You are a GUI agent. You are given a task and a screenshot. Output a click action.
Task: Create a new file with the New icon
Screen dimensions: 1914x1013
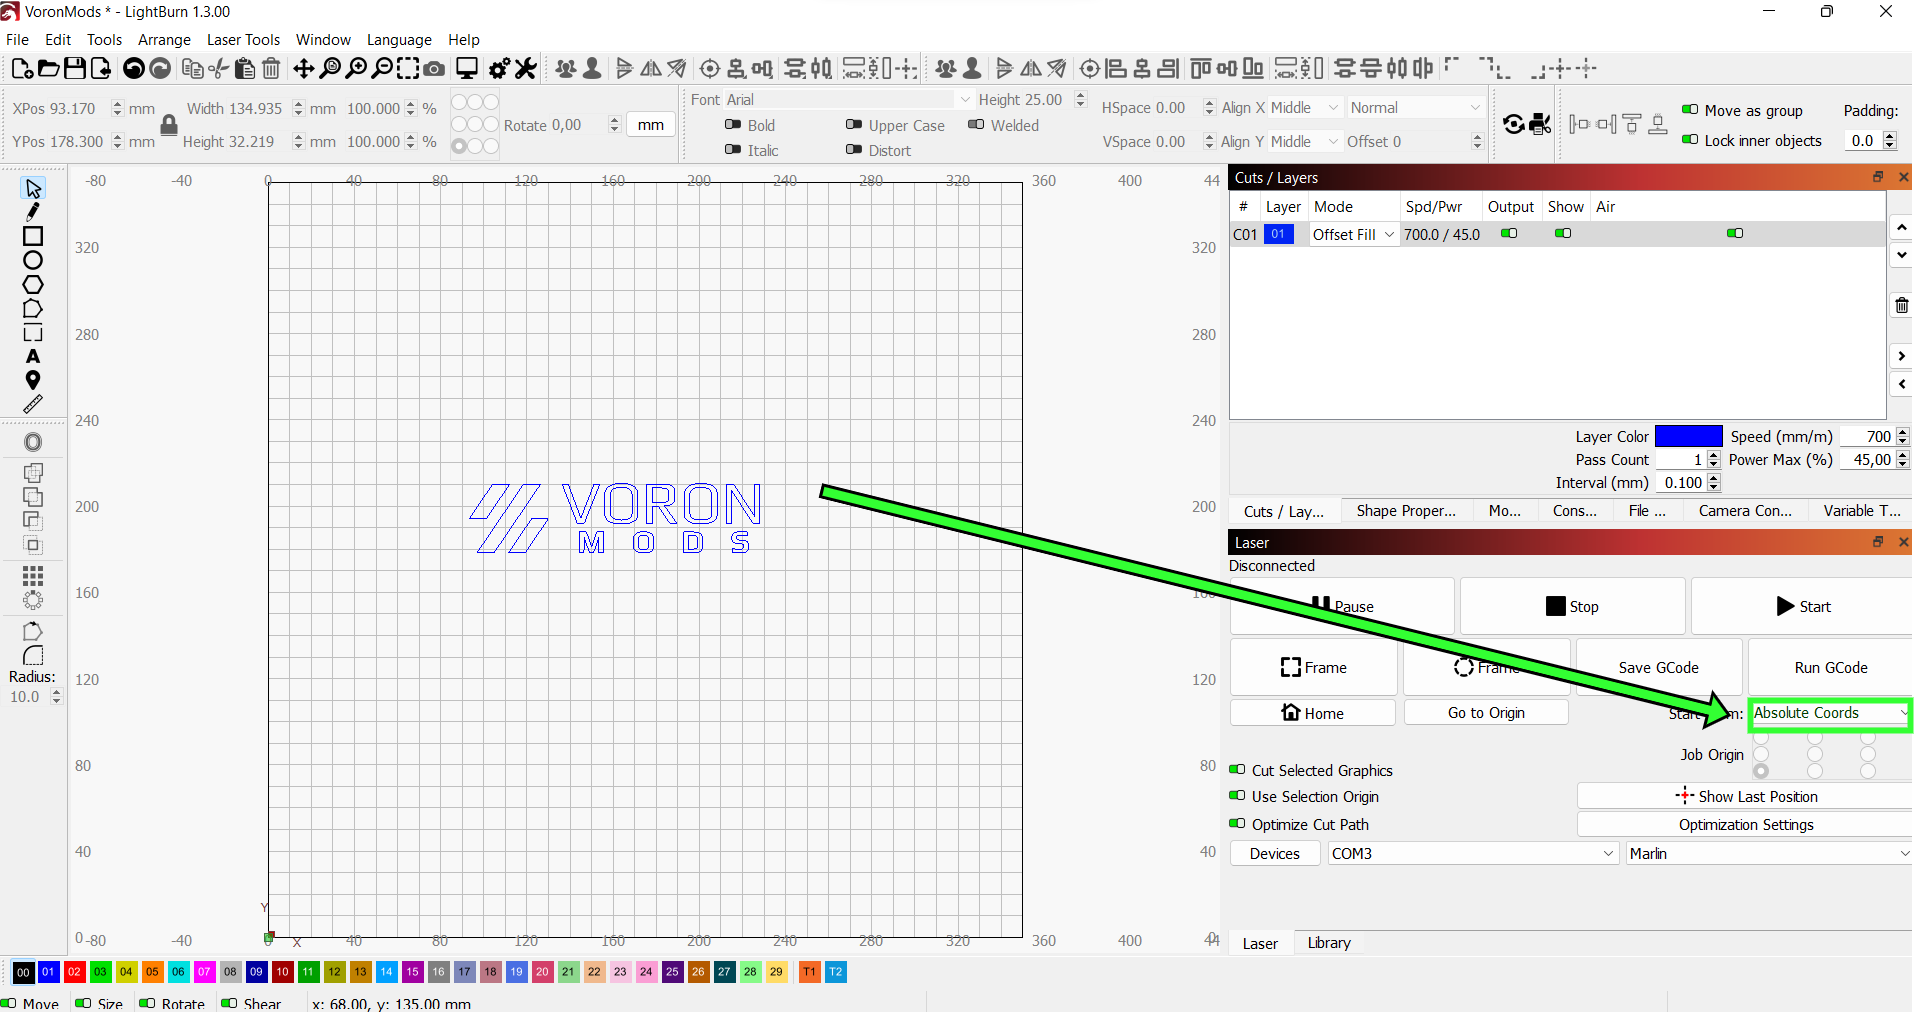[x=22, y=68]
